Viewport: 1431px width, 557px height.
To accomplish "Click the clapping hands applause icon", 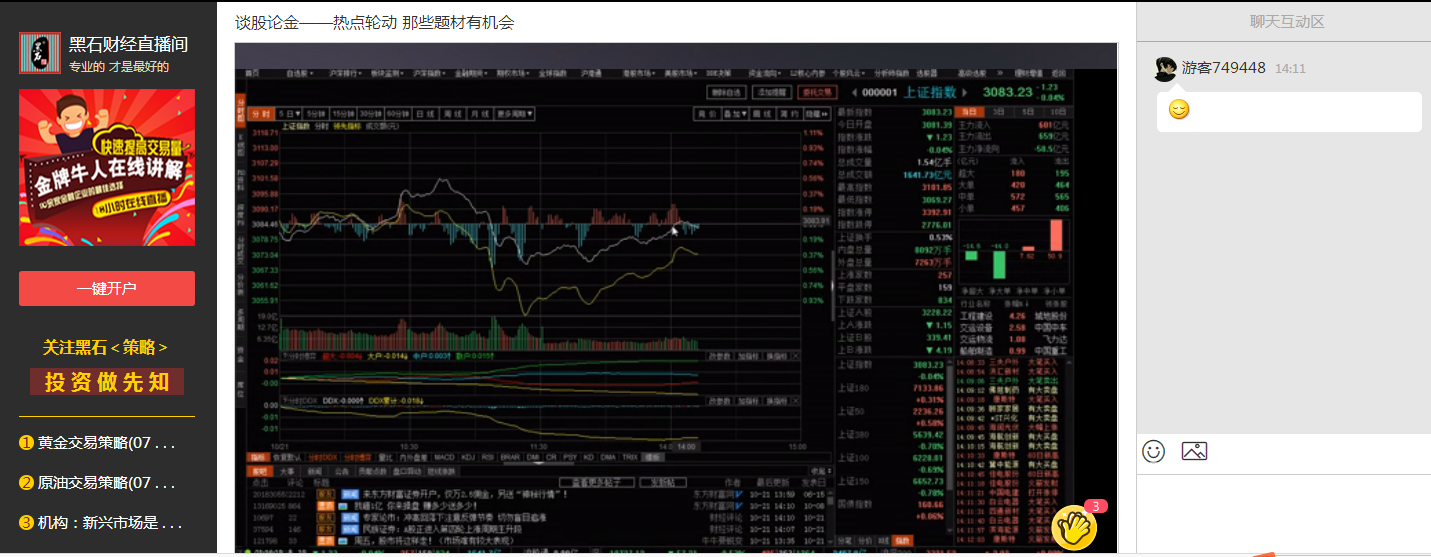I will click(x=1074, y=528).
